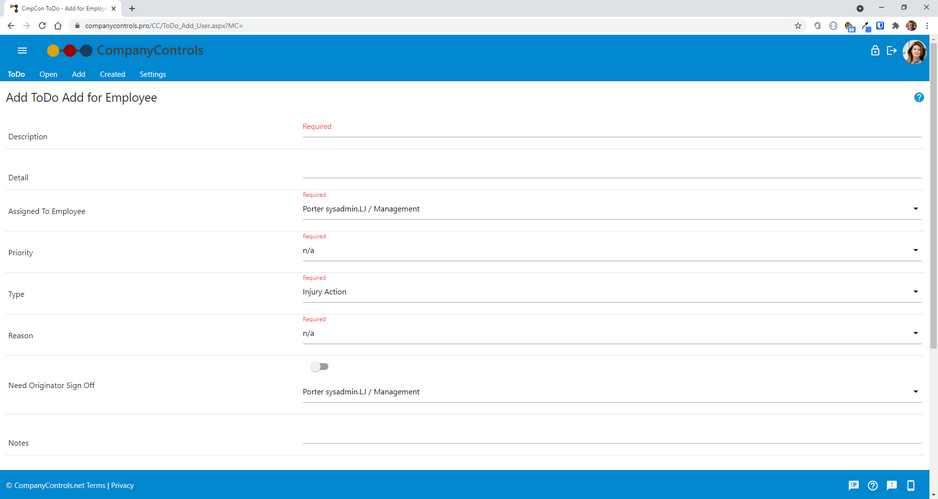
Task: Click the sign-out arrow icon
Action: [891, 51]
